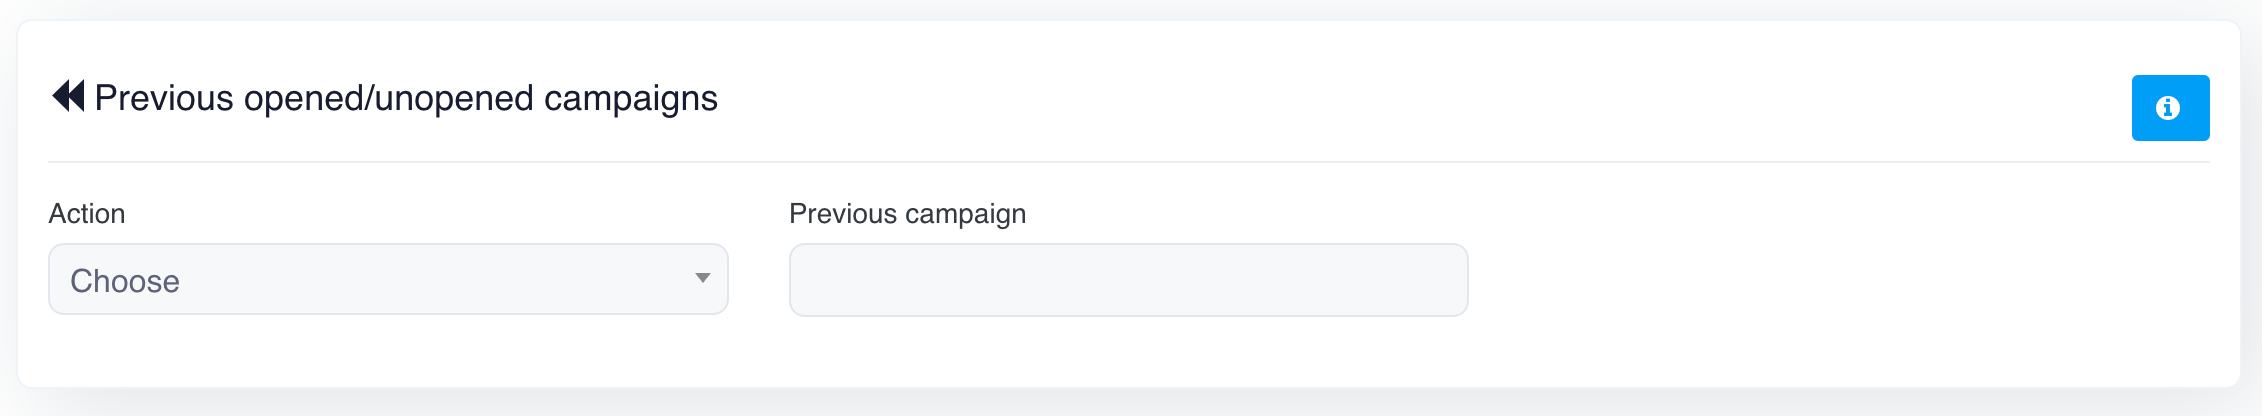The image size is (2262, 416).
Task: Click the horizontal divider under the heading
Action: pyautogui.click(x=1128, y=162)
